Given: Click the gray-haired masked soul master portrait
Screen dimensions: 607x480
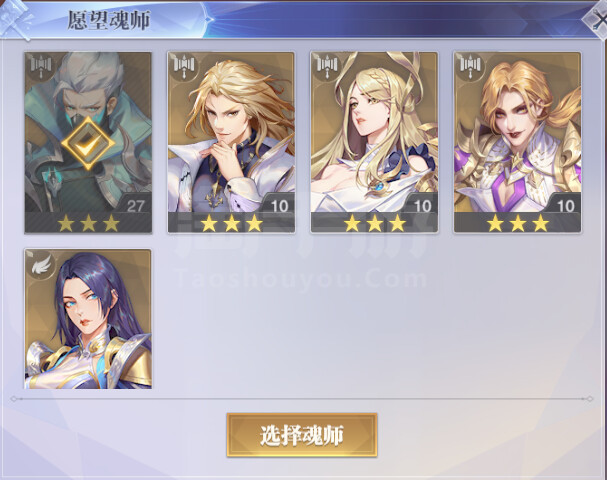Looking at the screenshot, I should point(88,142).
